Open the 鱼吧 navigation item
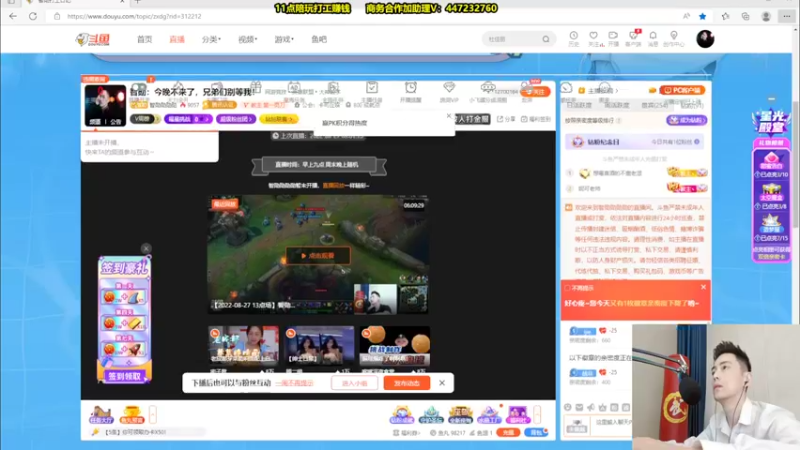This screenshot has height=450, width=800. (319, 39)
